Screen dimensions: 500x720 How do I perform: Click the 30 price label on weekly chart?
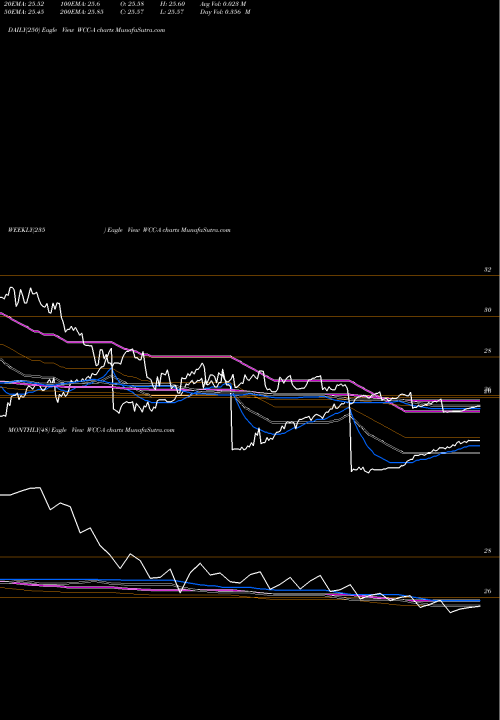[488, 310]
